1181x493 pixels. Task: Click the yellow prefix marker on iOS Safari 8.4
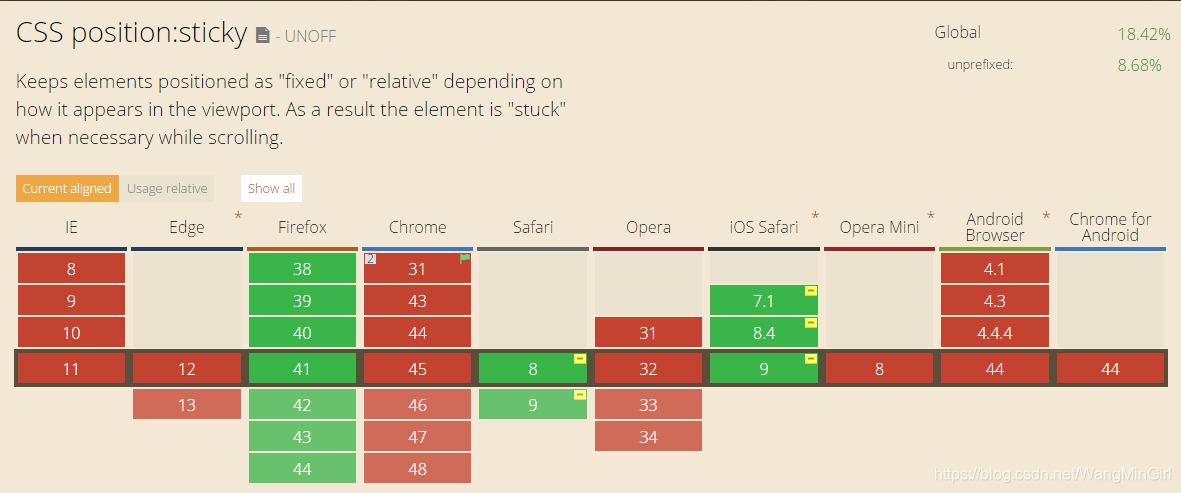coord(811,323)
